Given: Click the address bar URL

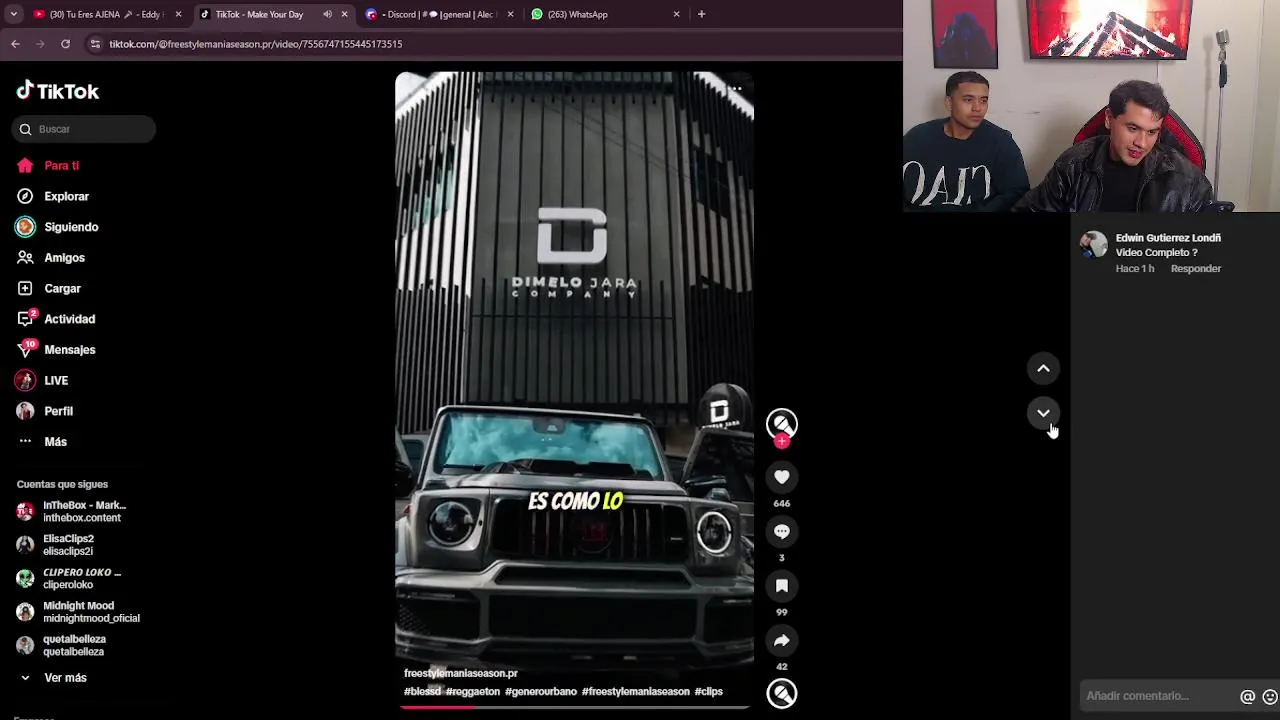Looking at the screenshot, I should tap(256, 44).
